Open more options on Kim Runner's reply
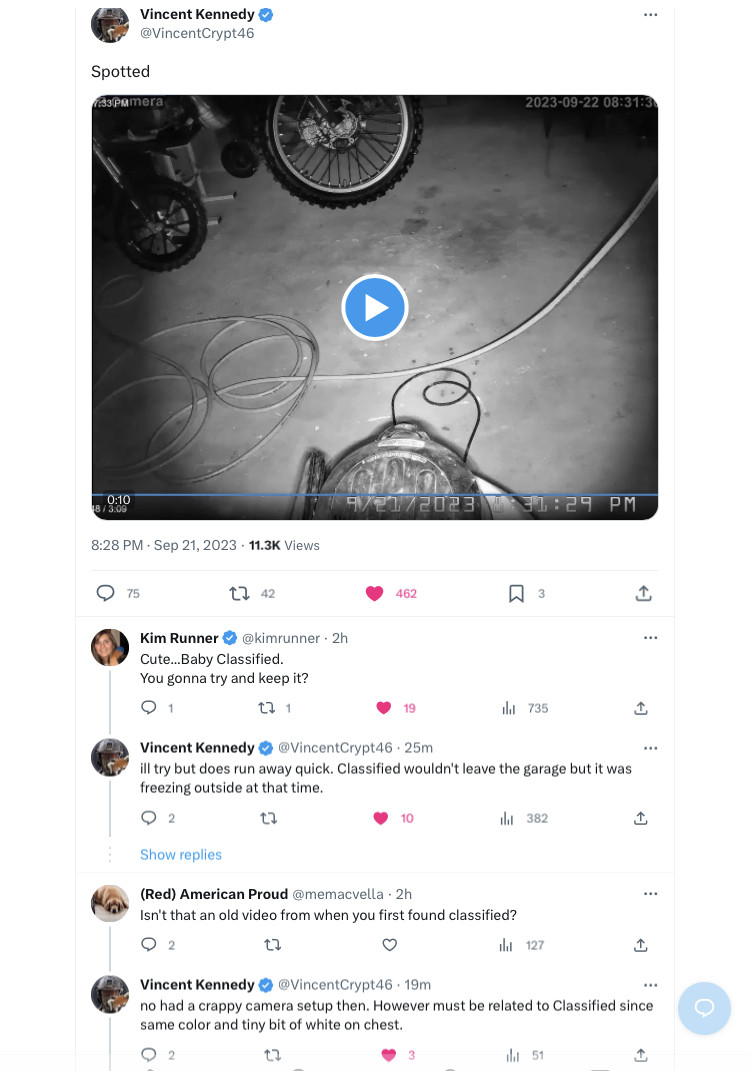 click(x=651, y=638)
